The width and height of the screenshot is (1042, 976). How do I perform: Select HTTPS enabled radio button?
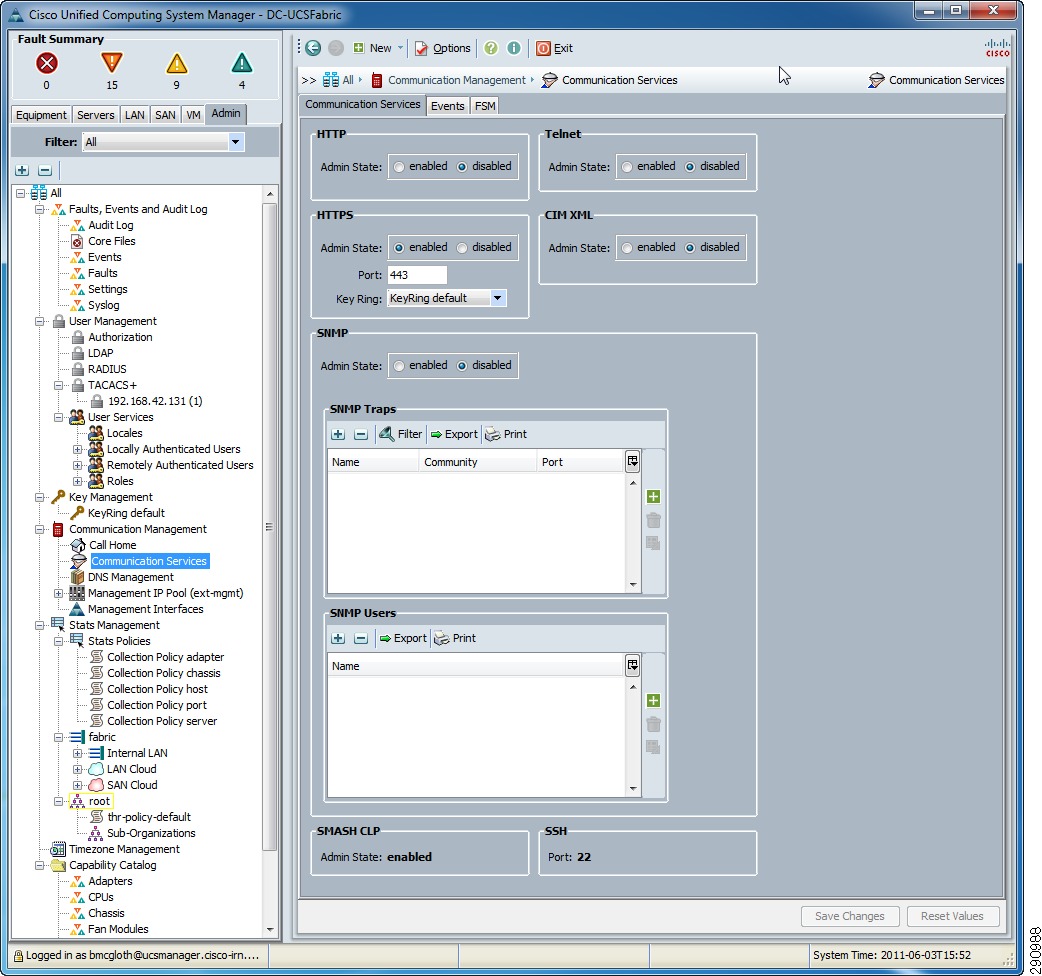click(399, 248)
